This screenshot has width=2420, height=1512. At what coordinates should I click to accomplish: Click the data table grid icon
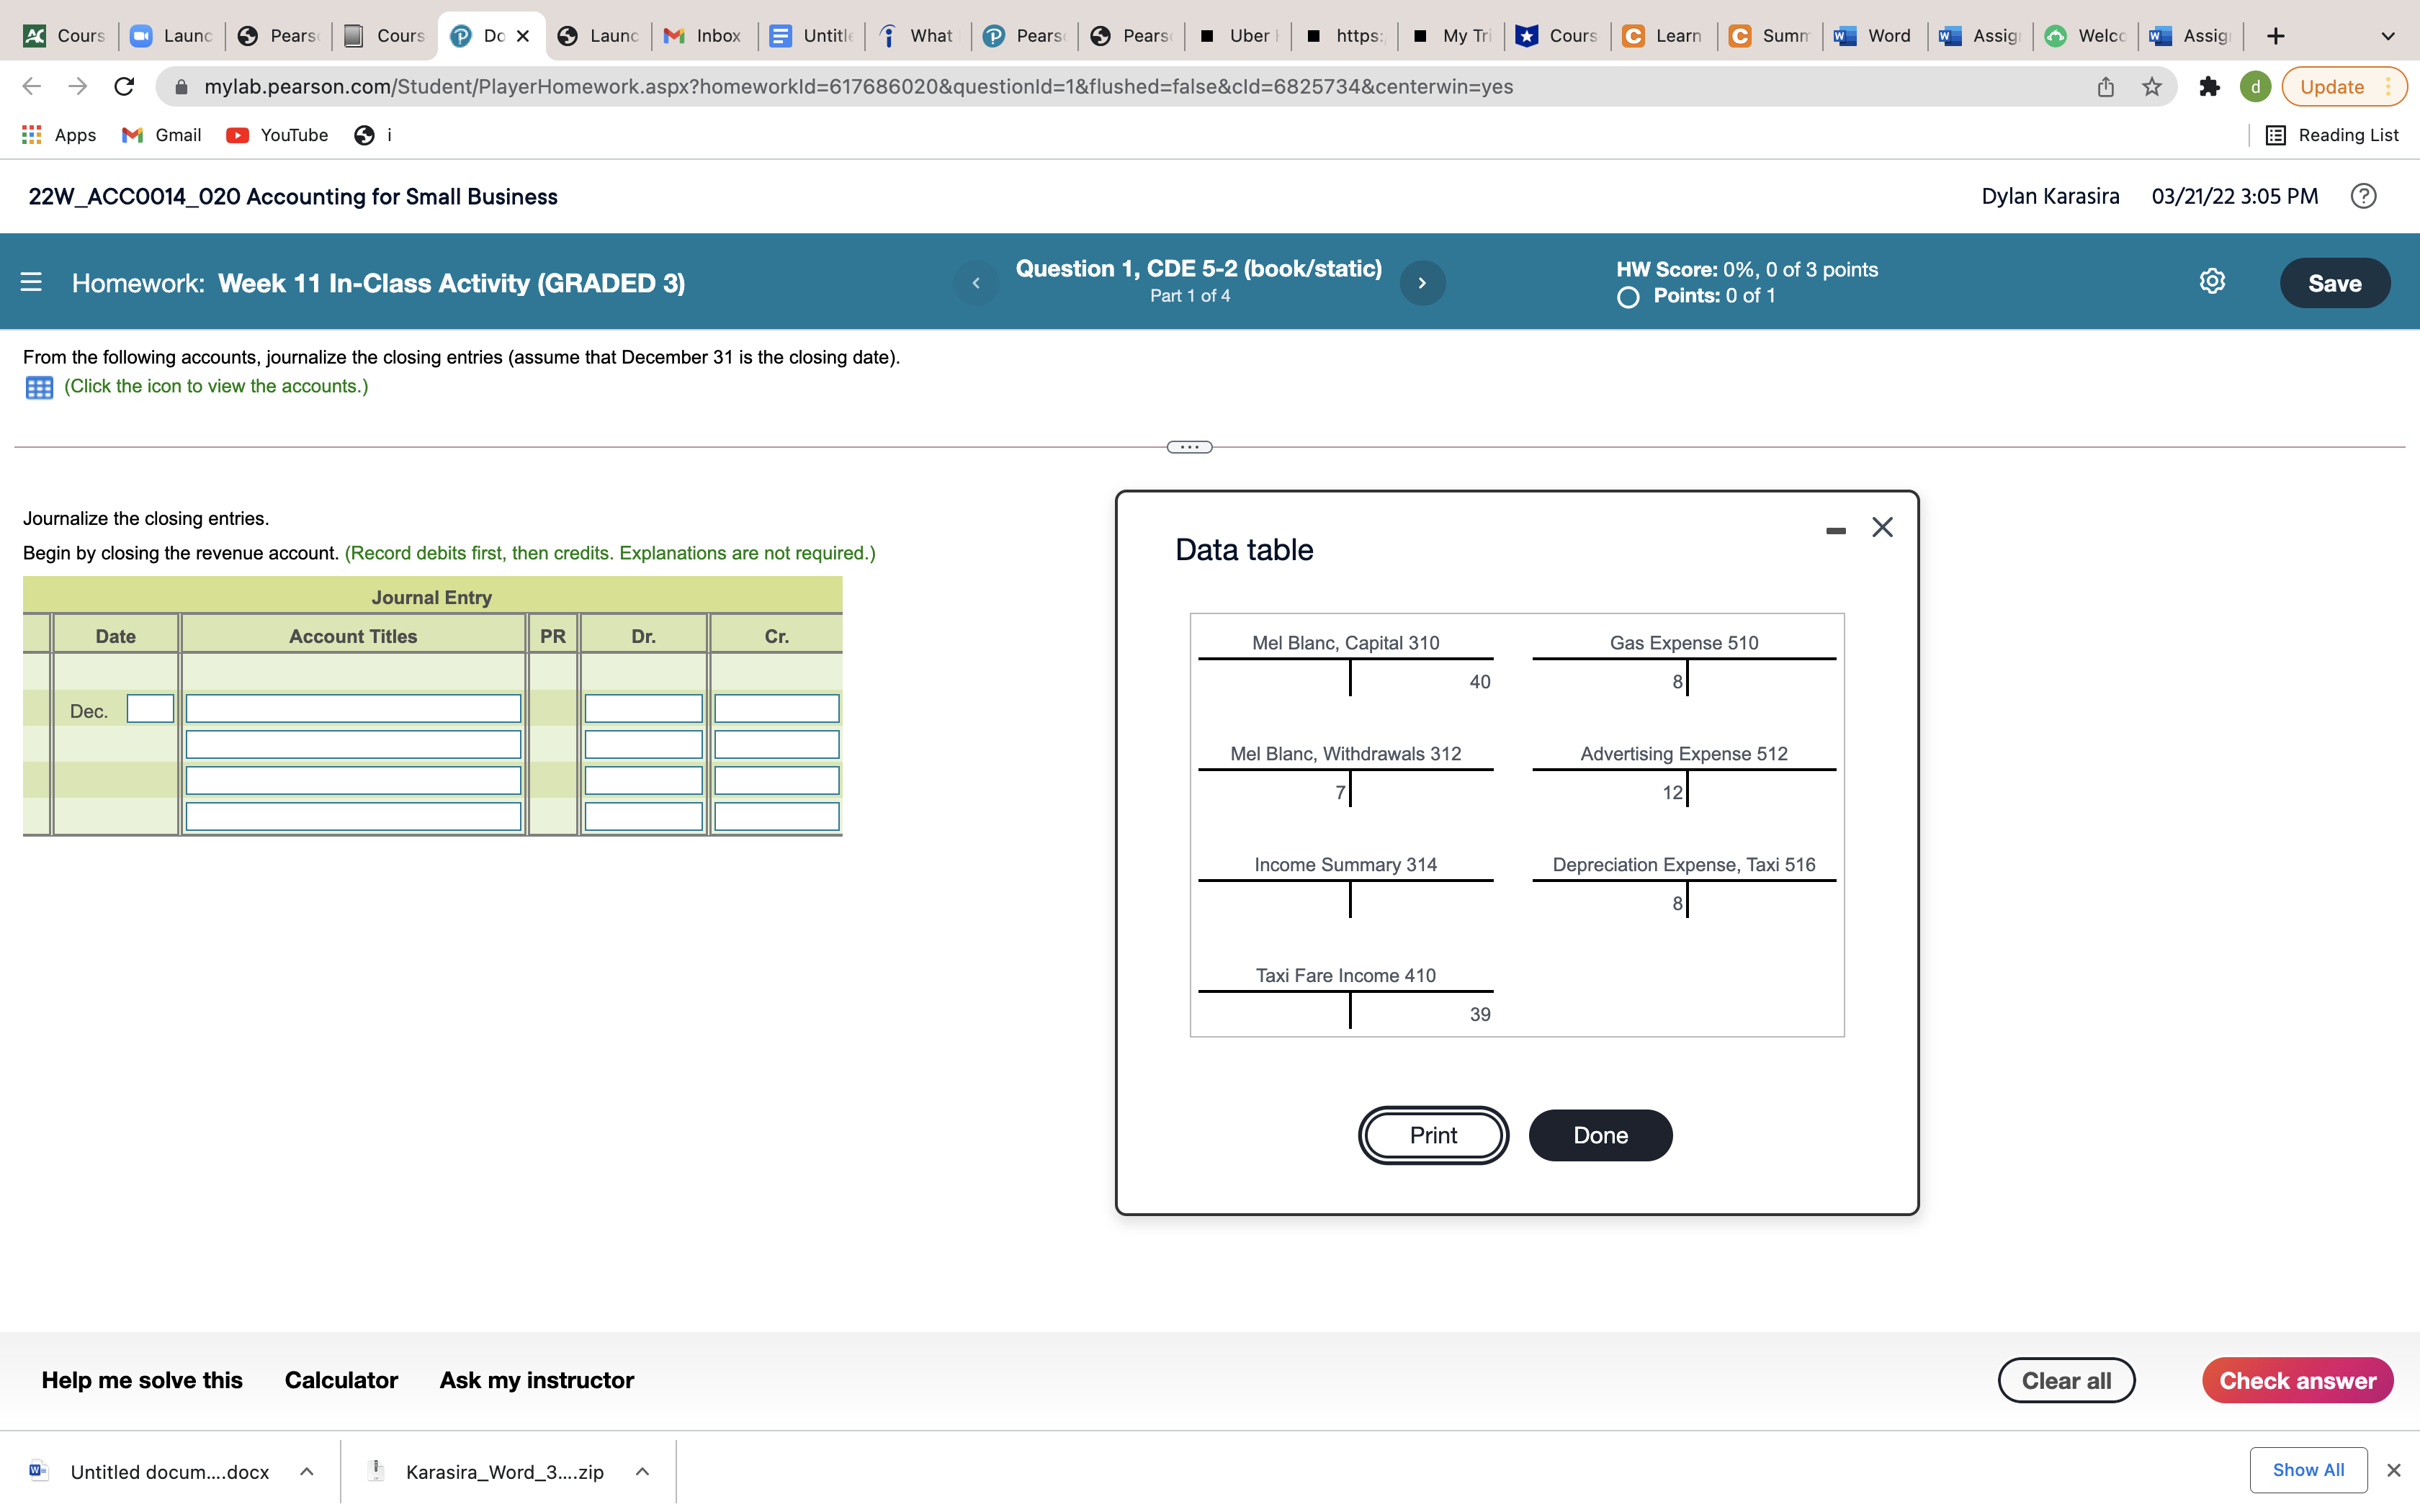point(39,387)
